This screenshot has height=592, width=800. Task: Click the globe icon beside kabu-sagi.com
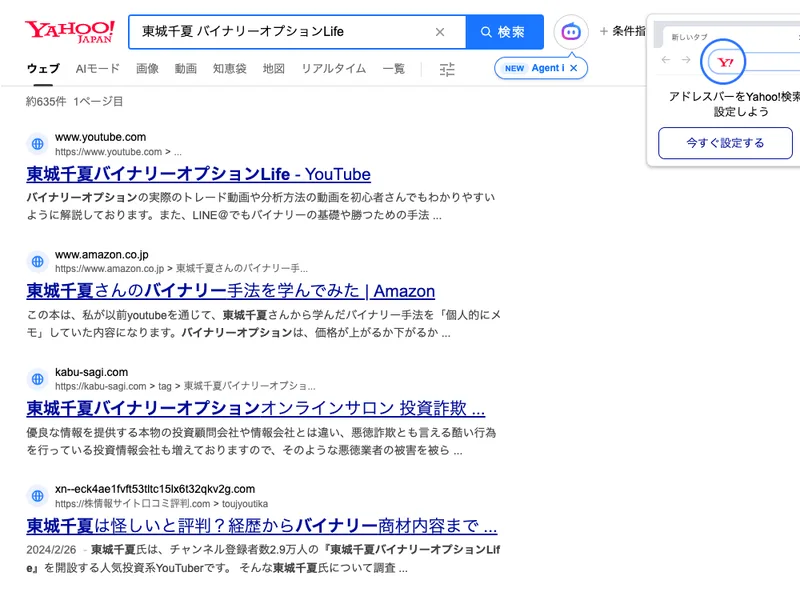[x=38, y=379]
